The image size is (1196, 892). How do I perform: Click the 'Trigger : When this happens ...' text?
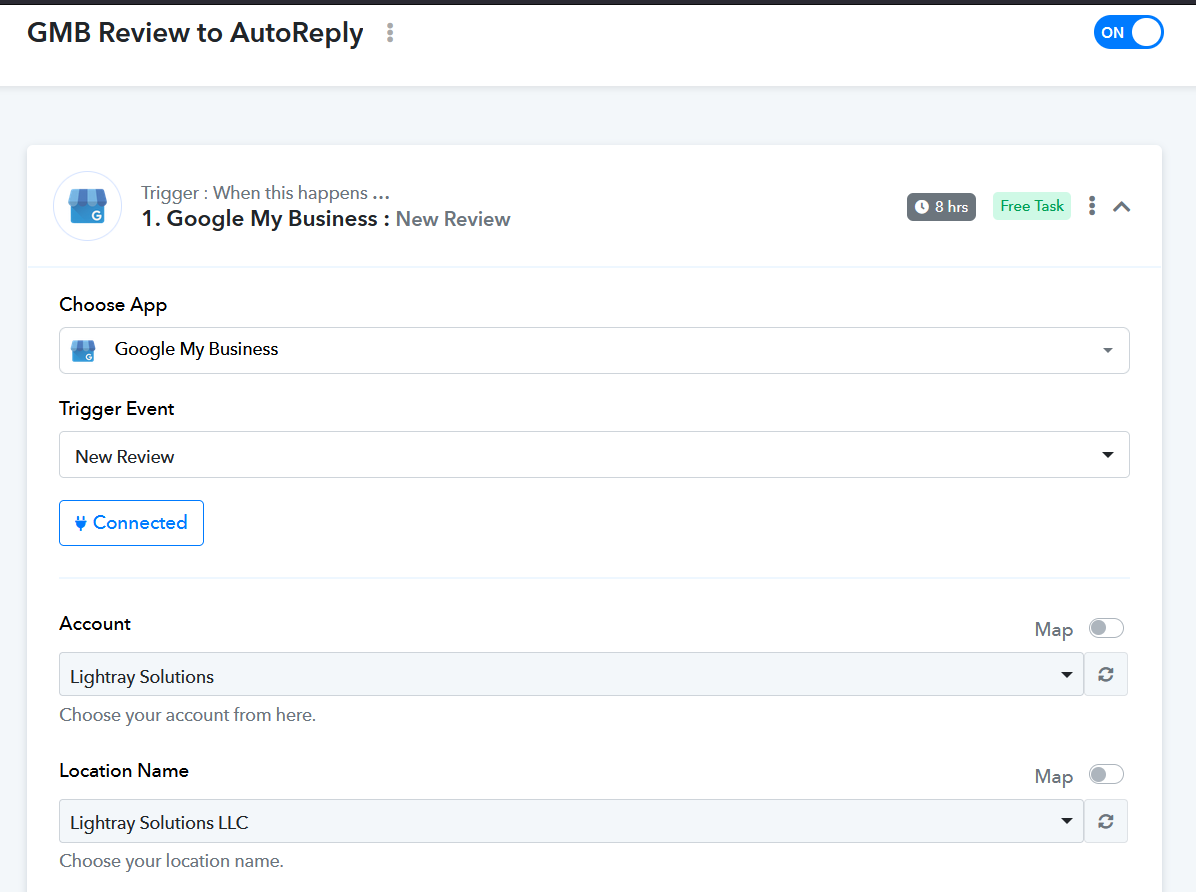pyautogui.click(x=265, y=193)
